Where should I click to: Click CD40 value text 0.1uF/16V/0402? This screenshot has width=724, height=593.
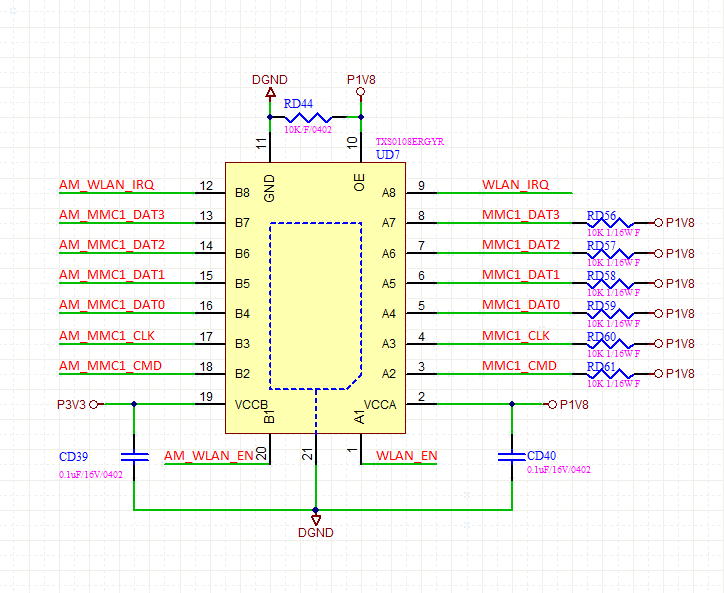tap(559, 470)
